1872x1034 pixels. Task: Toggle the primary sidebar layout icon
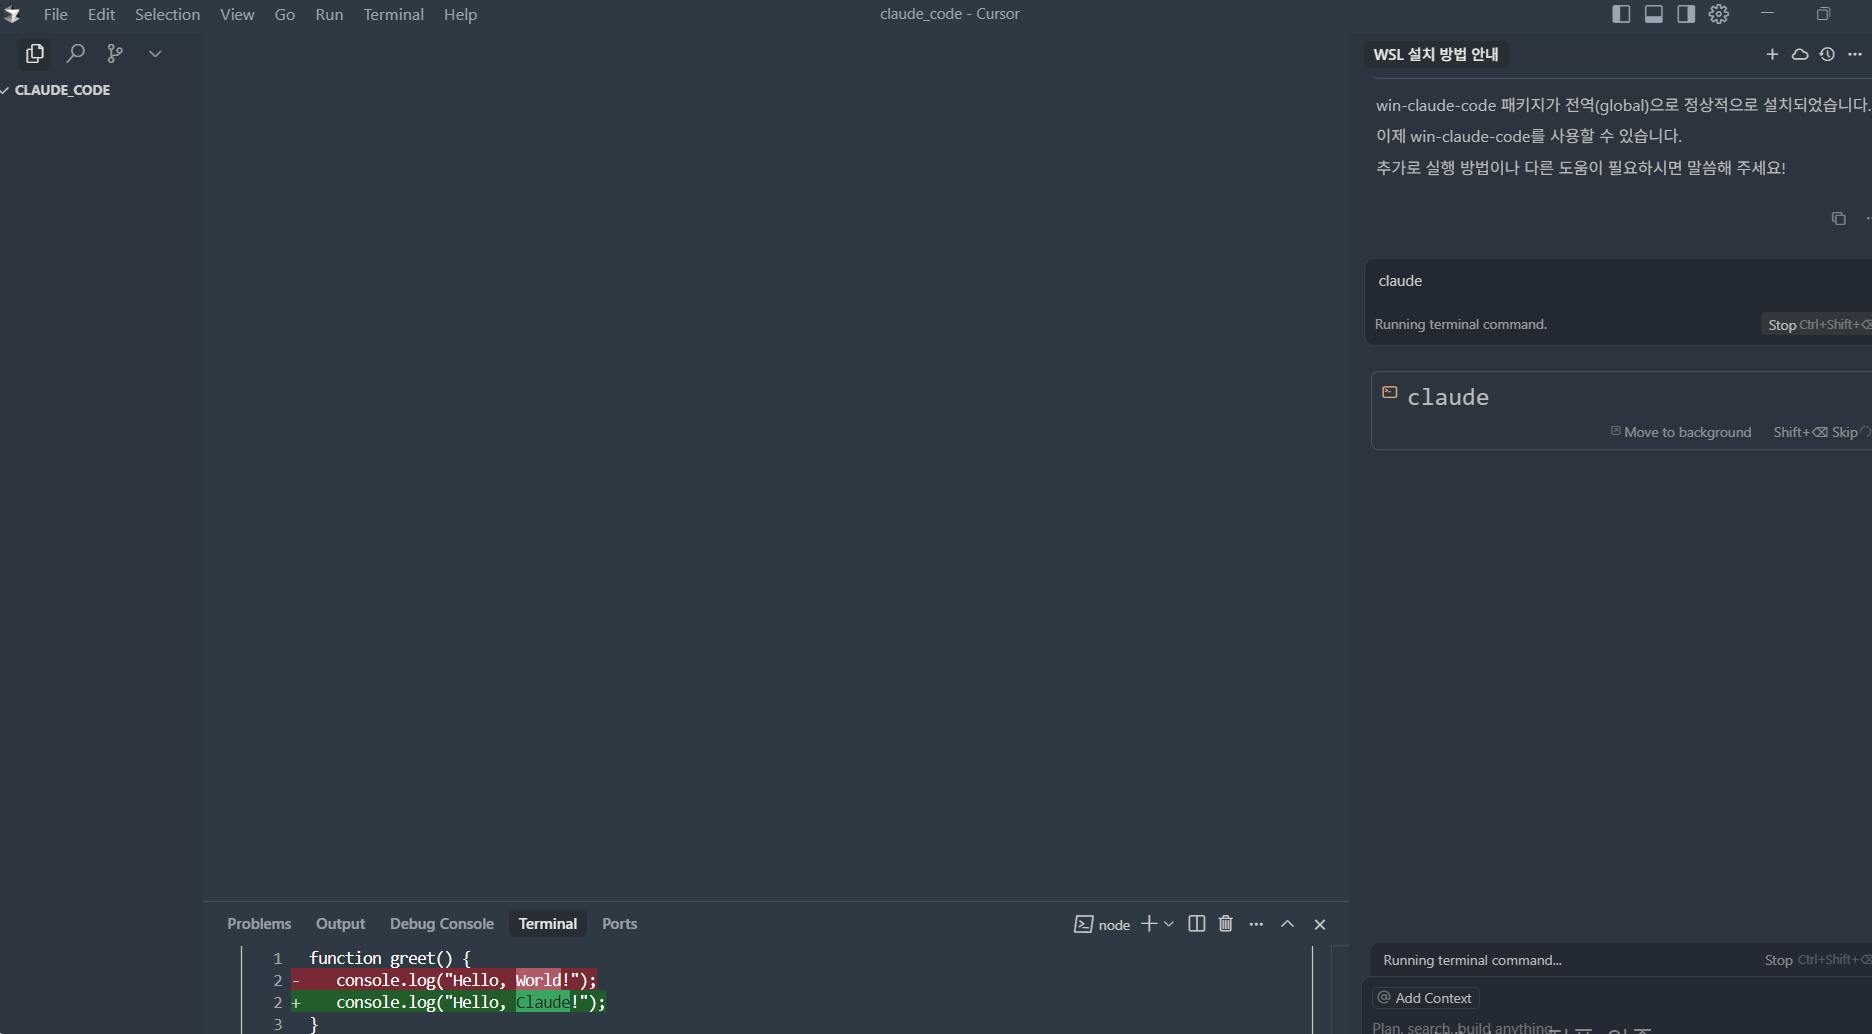[1621, 14]
